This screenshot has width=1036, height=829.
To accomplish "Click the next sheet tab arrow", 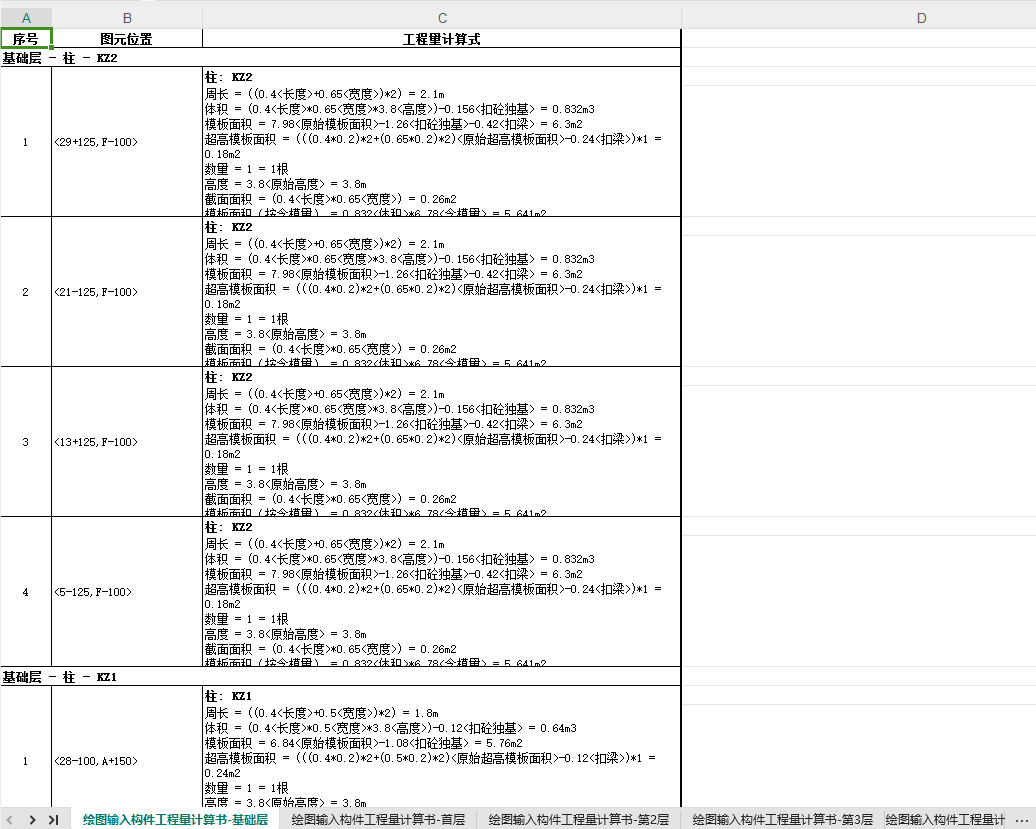I will tap(32, 820).
